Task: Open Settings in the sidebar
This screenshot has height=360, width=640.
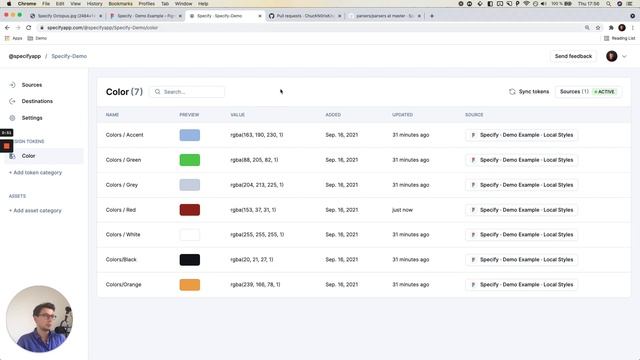Action: point(32,118)
